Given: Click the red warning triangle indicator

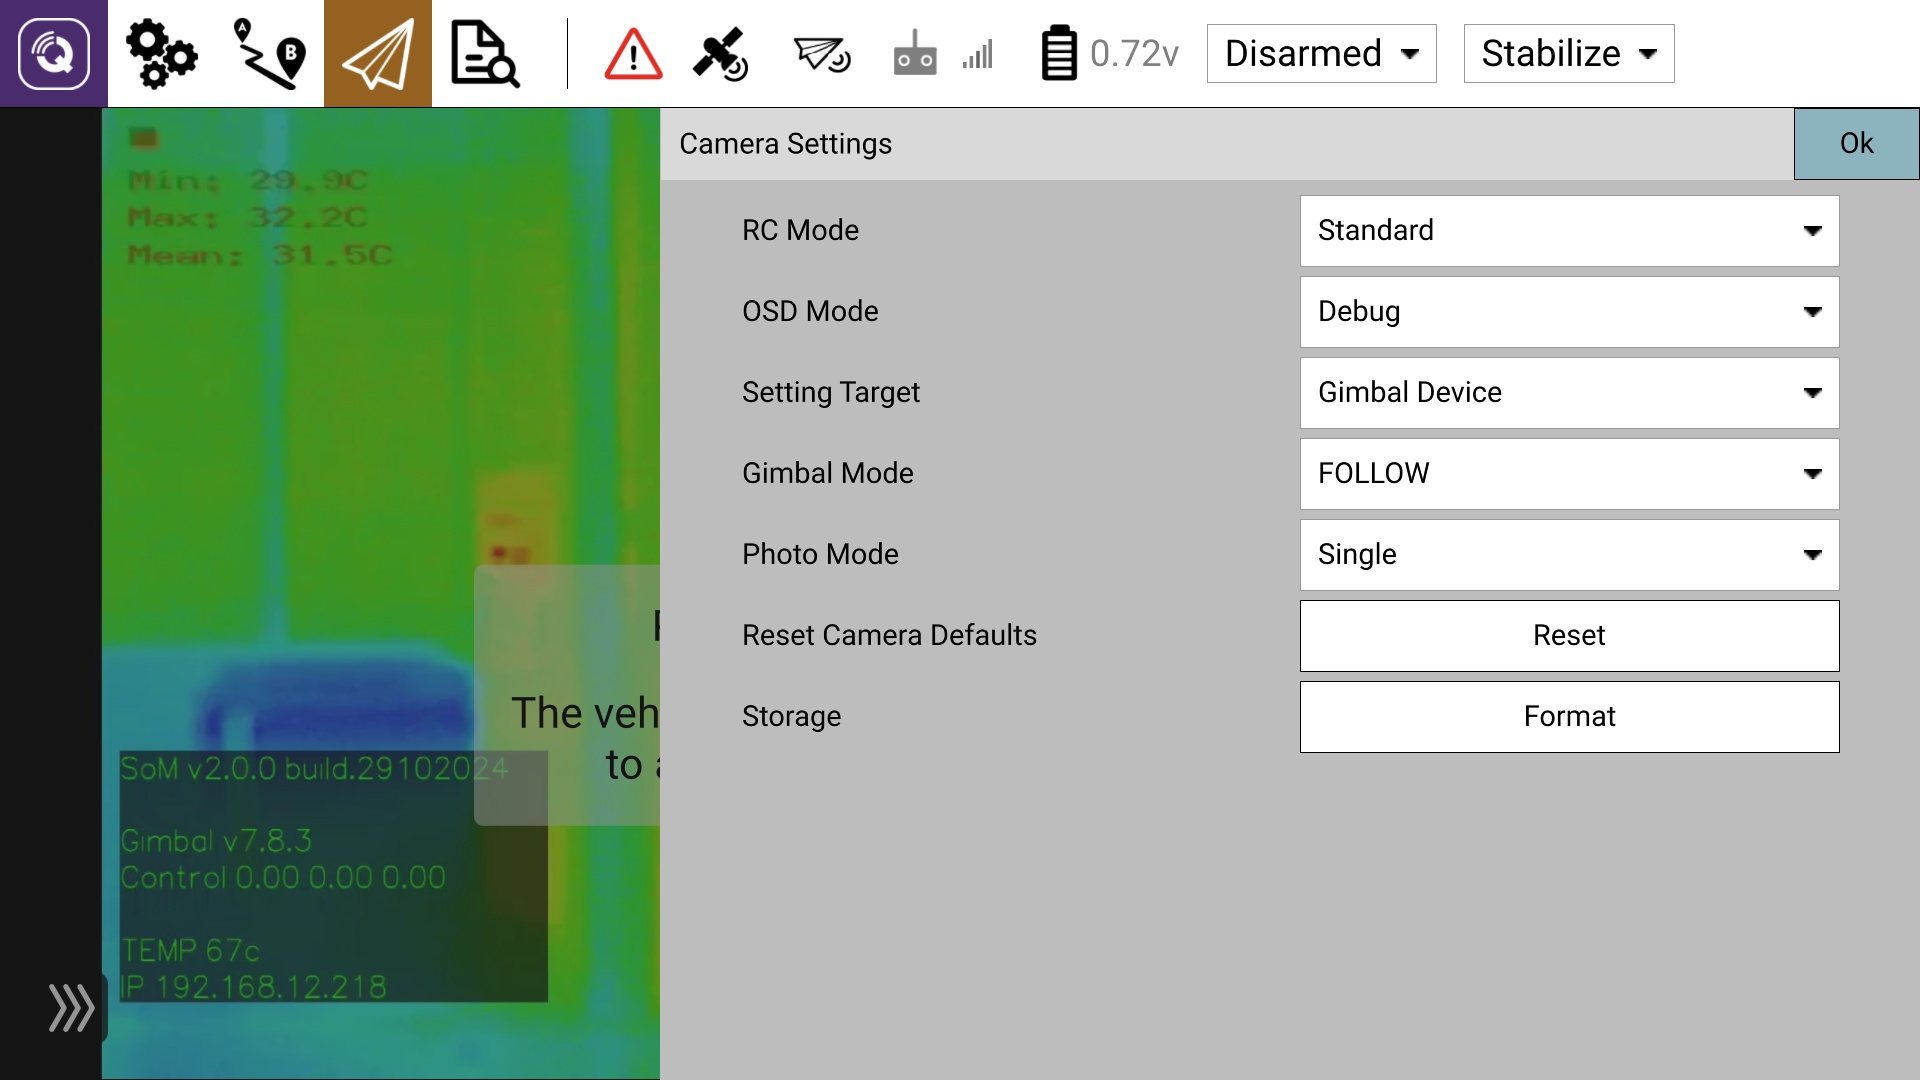Looking at the screenshot, I should 633,54.
